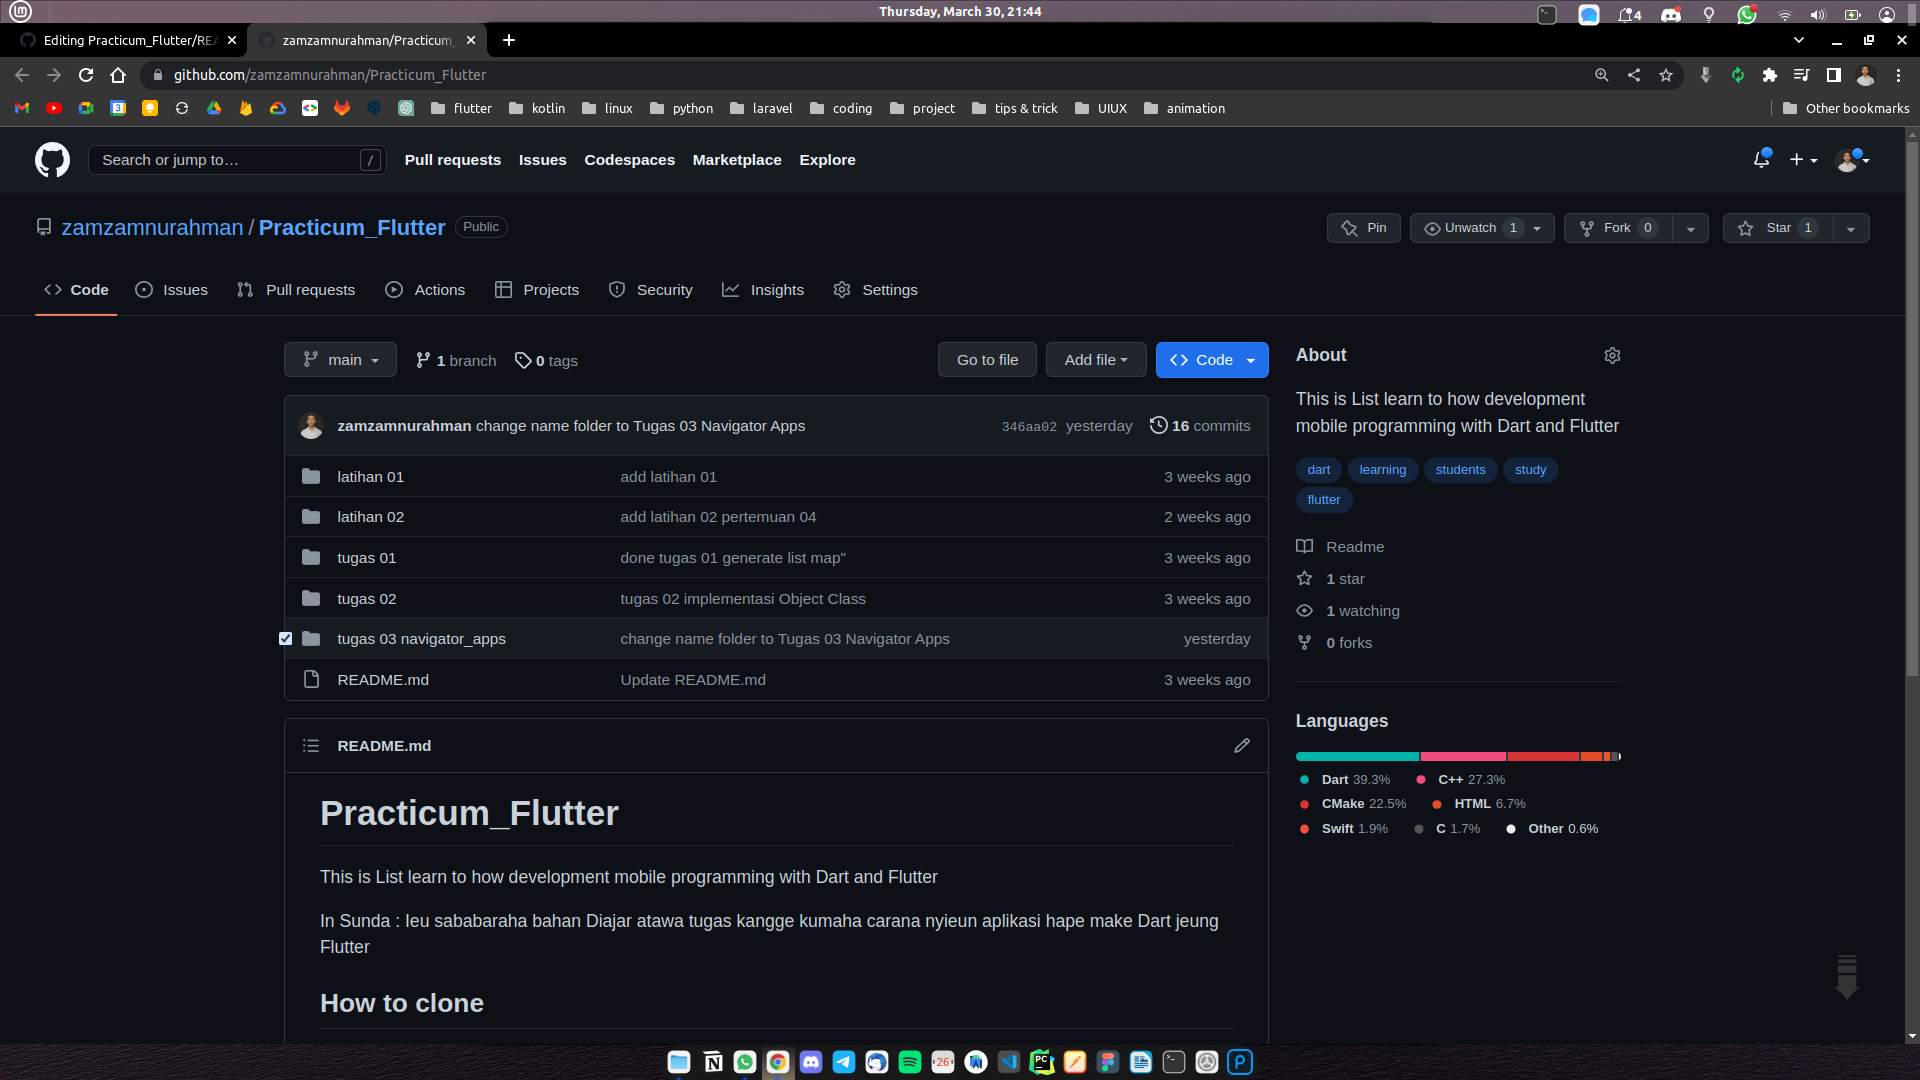Viewport: 1920px width, 1080px height.
Task: Edit the README with the pencil icon
Action: 1242,745
